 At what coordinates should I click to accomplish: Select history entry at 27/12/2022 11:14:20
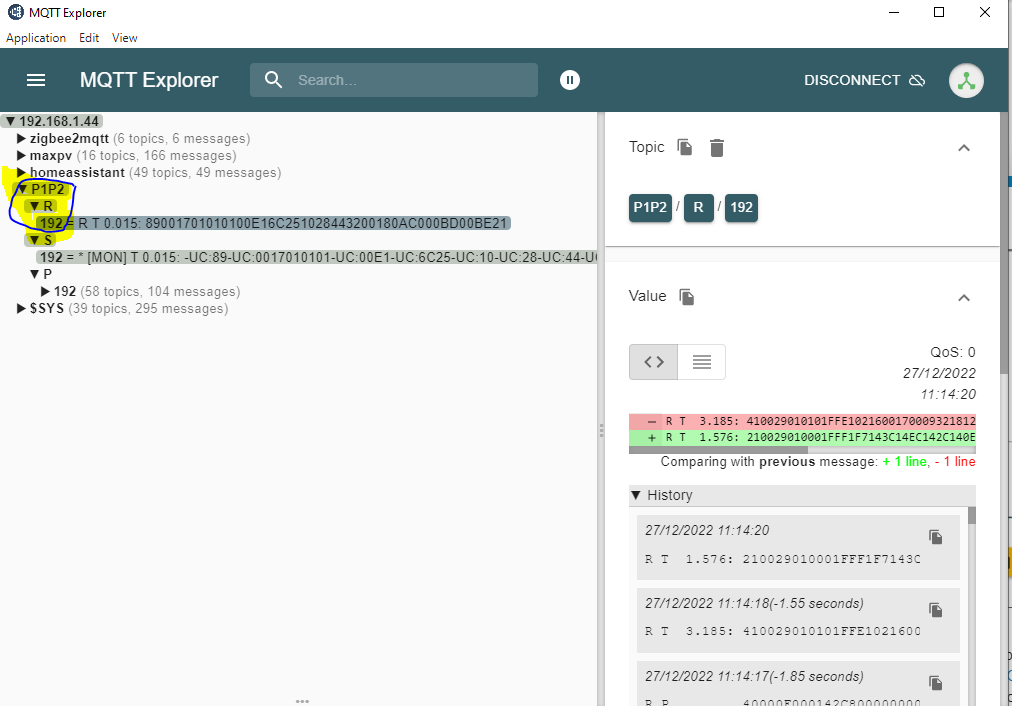(x=798, y=547)
